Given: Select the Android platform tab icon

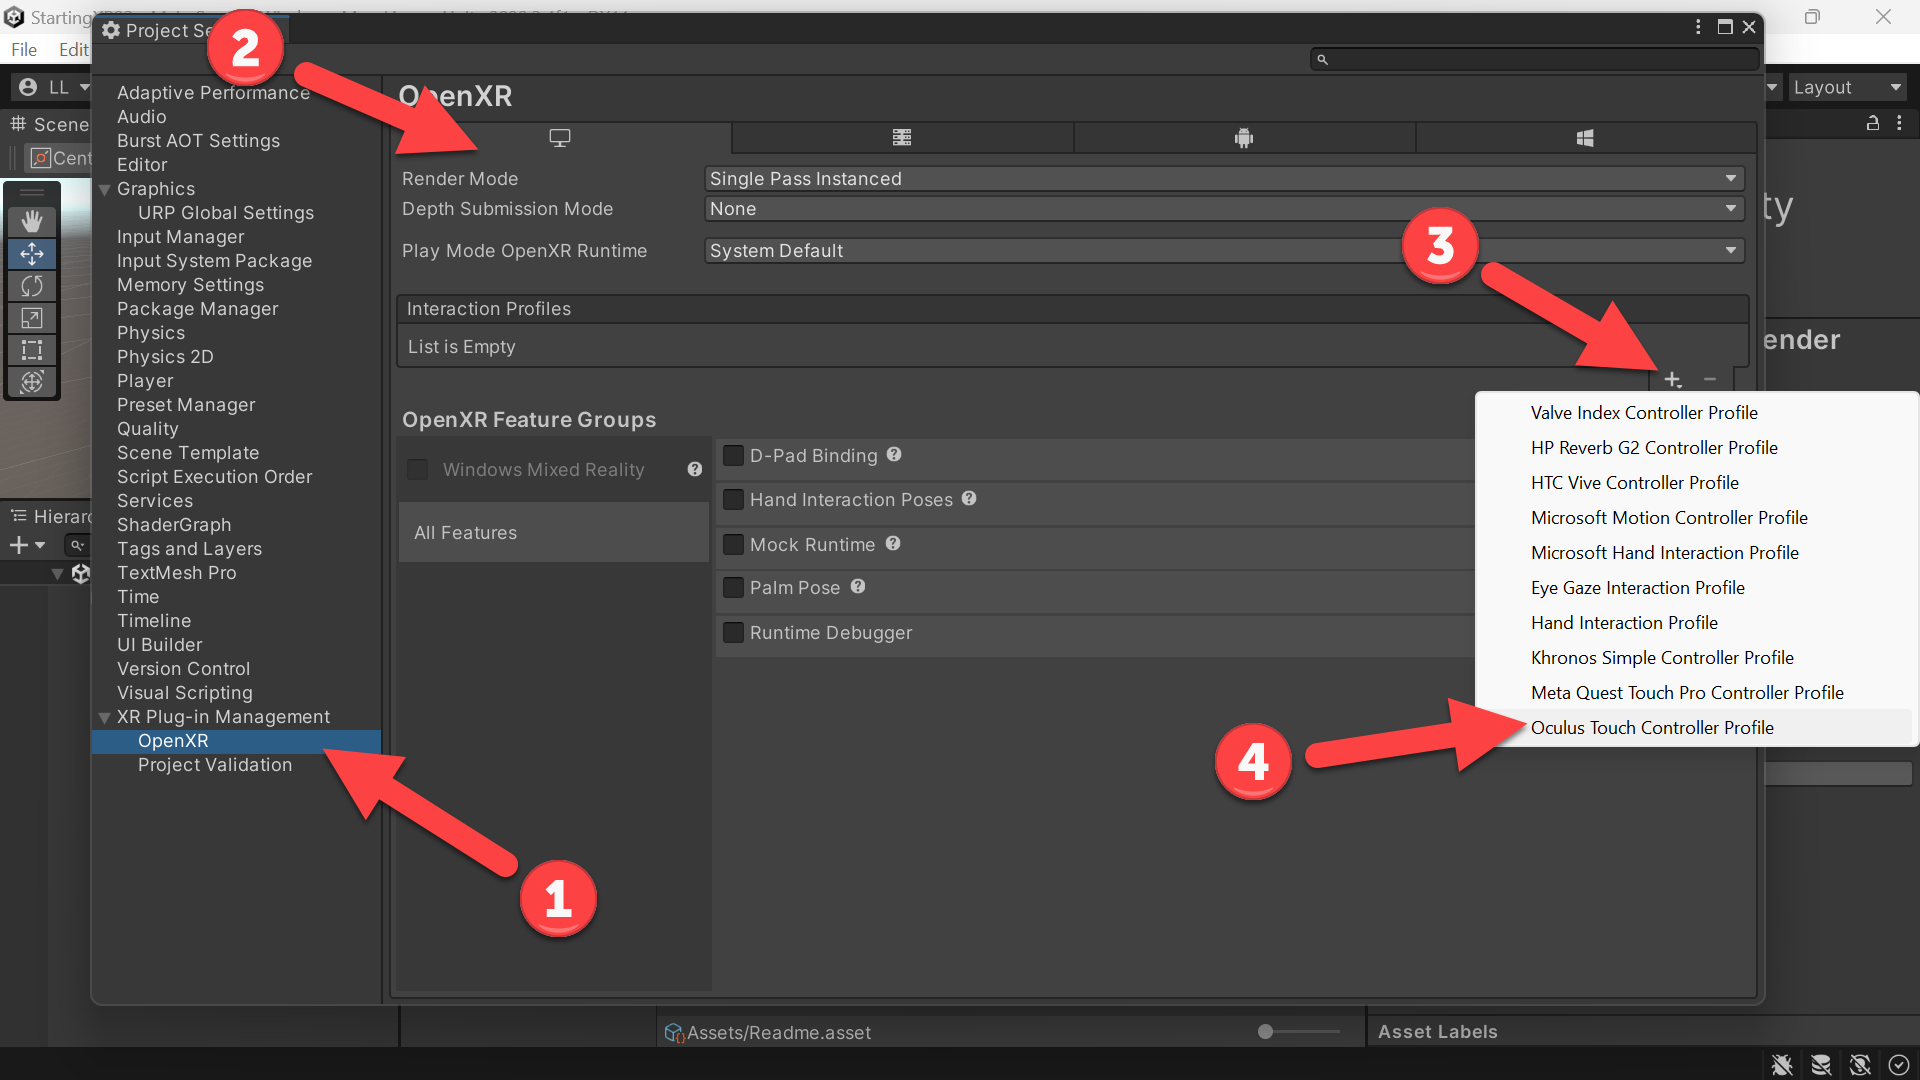Looking at the screenshot, I should 1243,138.
